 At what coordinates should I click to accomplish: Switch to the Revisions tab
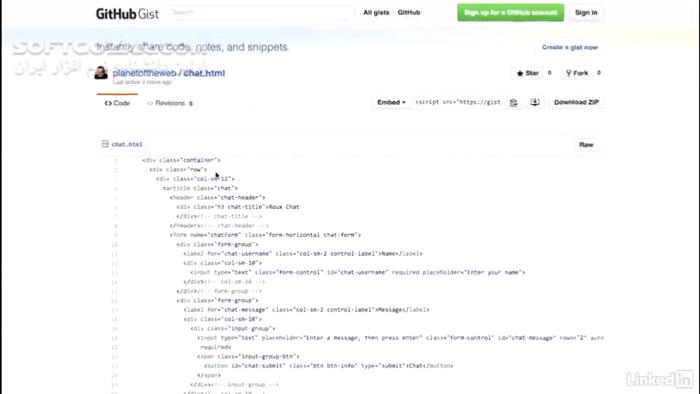tap(170, 103)
